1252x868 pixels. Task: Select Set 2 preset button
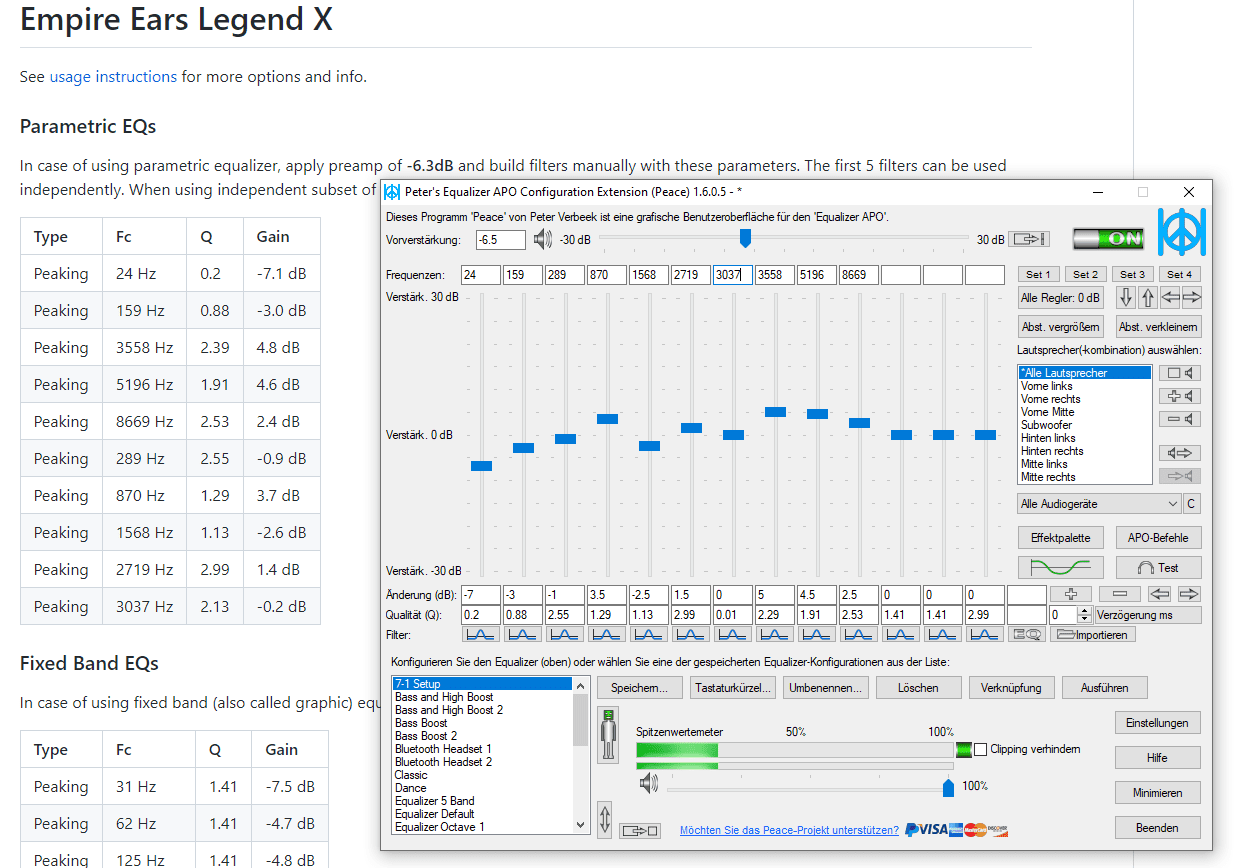click(1086, 274)
